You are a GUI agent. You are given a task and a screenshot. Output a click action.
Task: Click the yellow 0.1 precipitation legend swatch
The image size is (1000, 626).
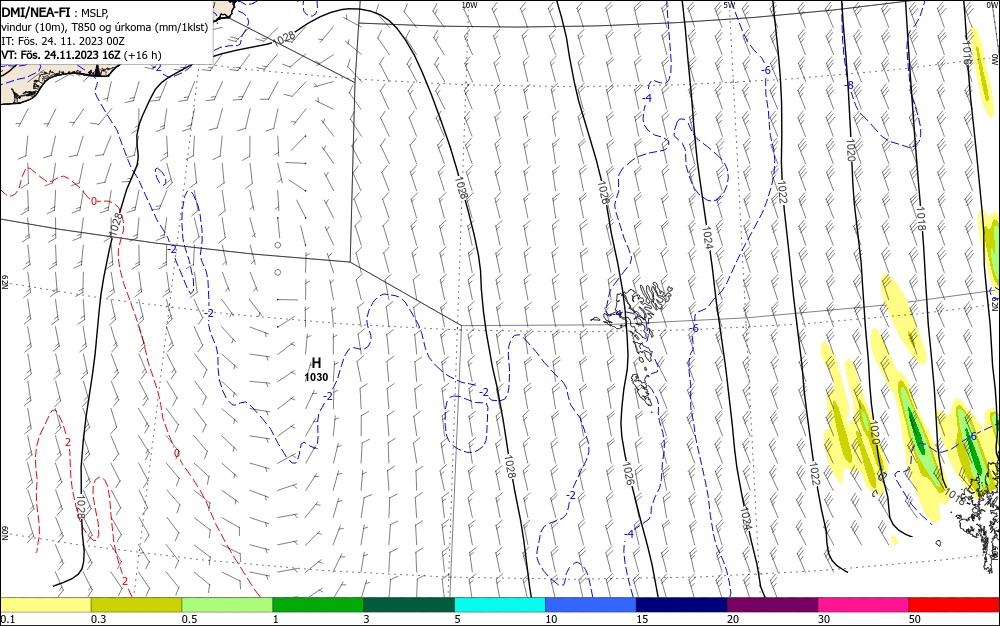point(45,605)
